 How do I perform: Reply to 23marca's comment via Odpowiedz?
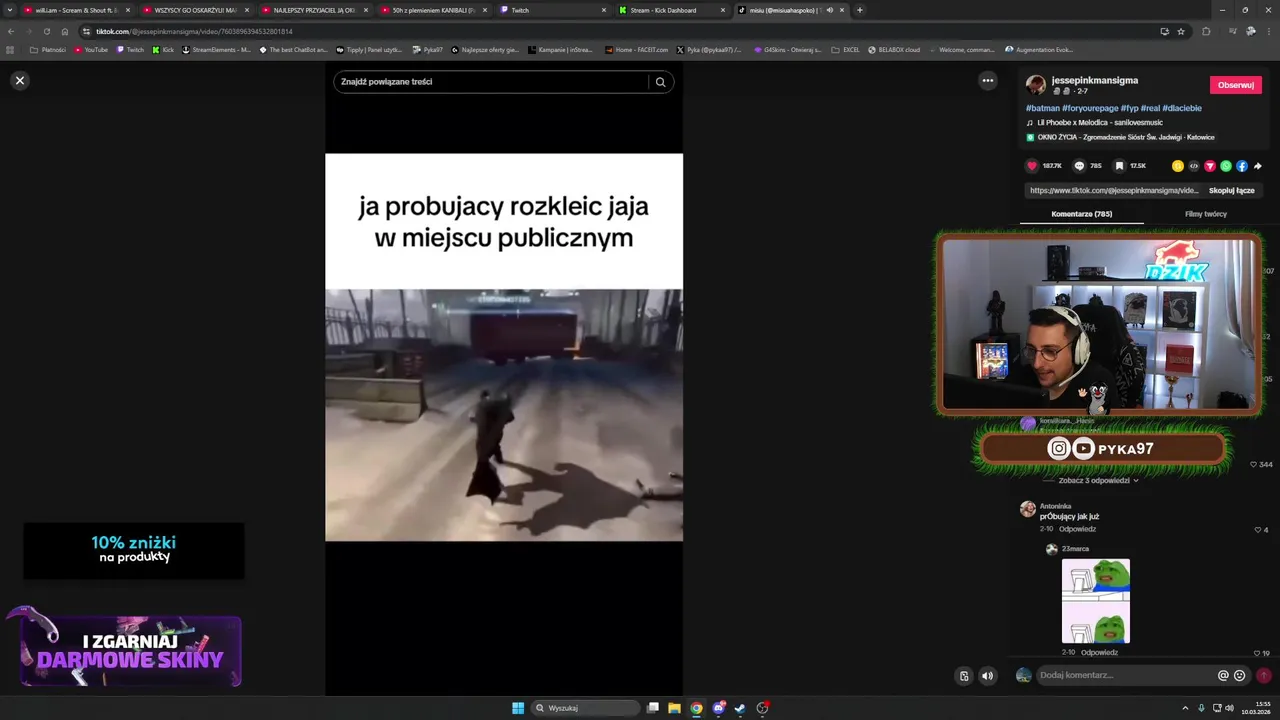[1099, 653]
